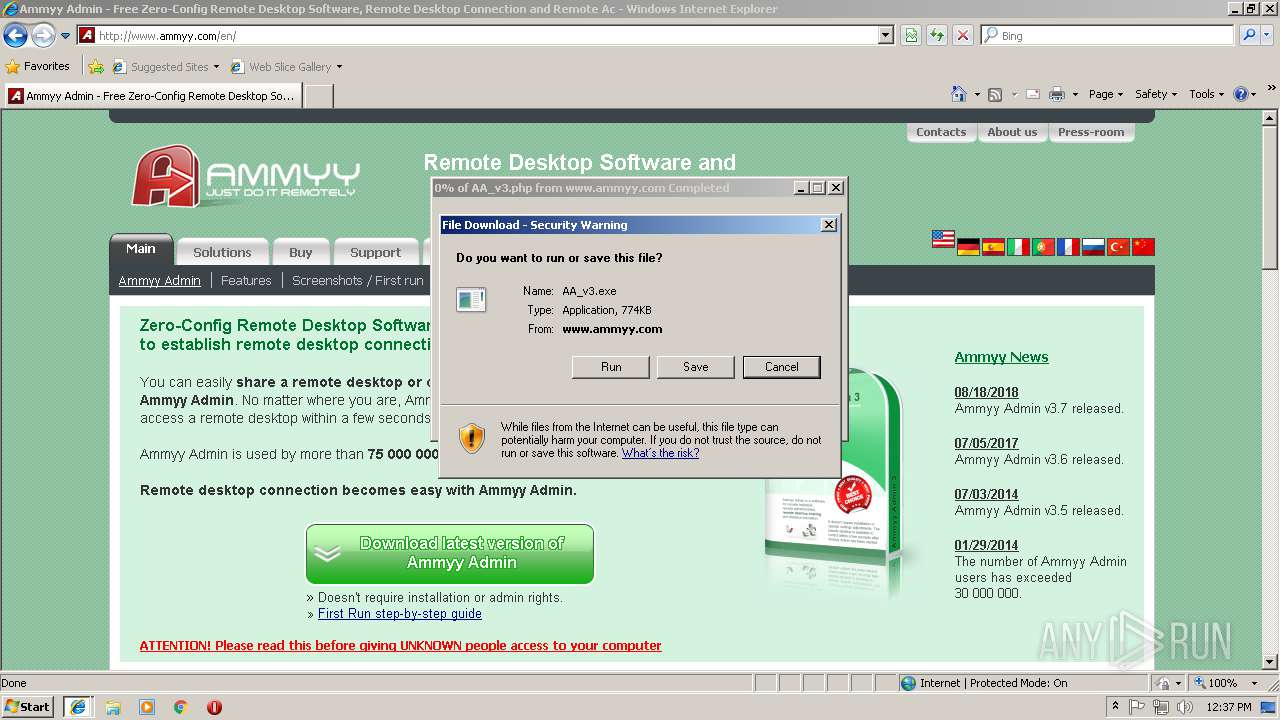Click the IE Forward navigation button
The height and width of the screenshot is (720, 1280).
(x=43, y=36)
